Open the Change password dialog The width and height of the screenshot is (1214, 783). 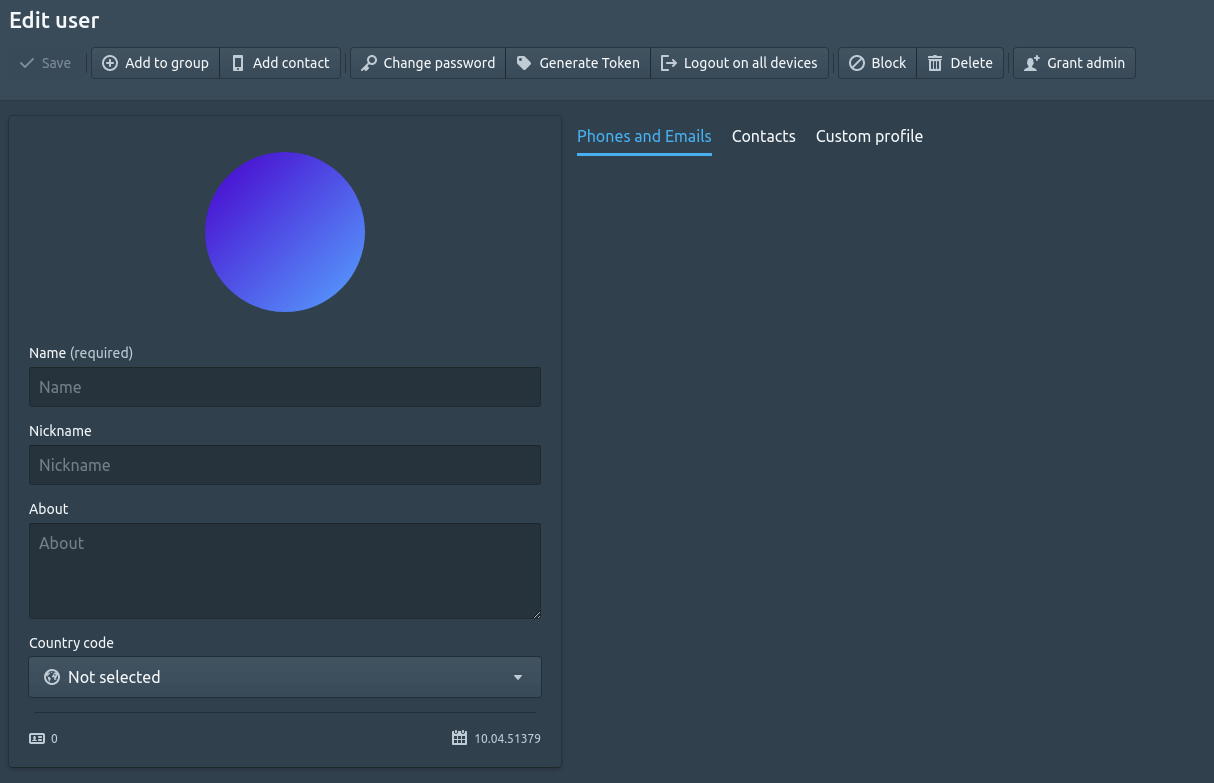click(x=428, y=63)
